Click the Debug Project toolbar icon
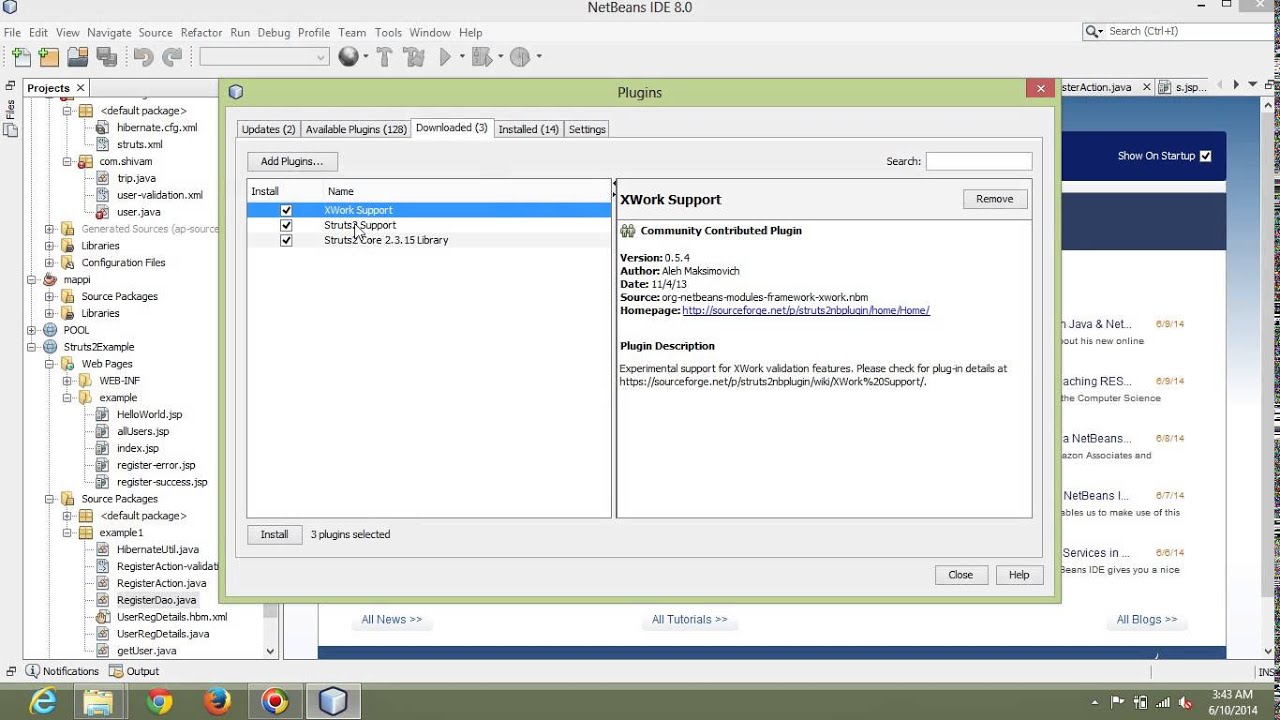The width and height of the screenshot is (1280, 720). (x=481, y=57)
